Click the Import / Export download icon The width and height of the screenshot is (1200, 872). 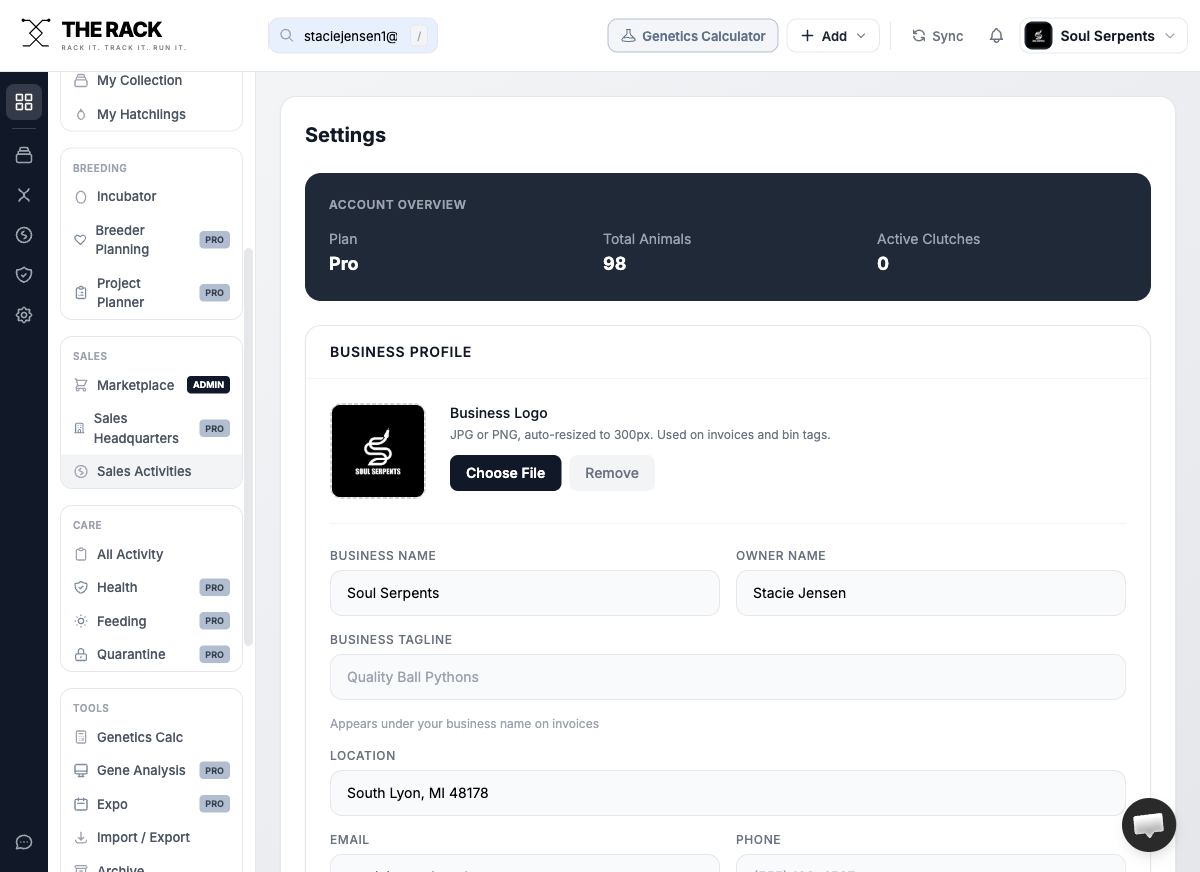81,837
